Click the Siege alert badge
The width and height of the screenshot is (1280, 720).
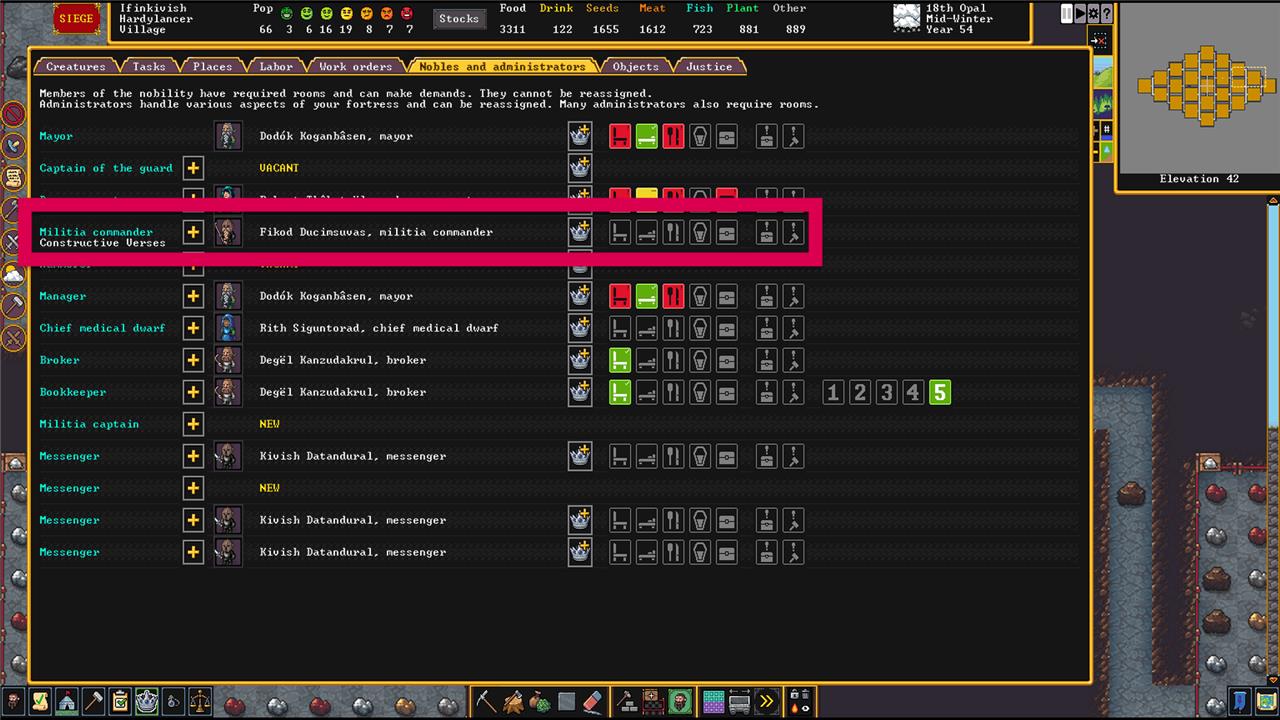(x=75, y=18)
